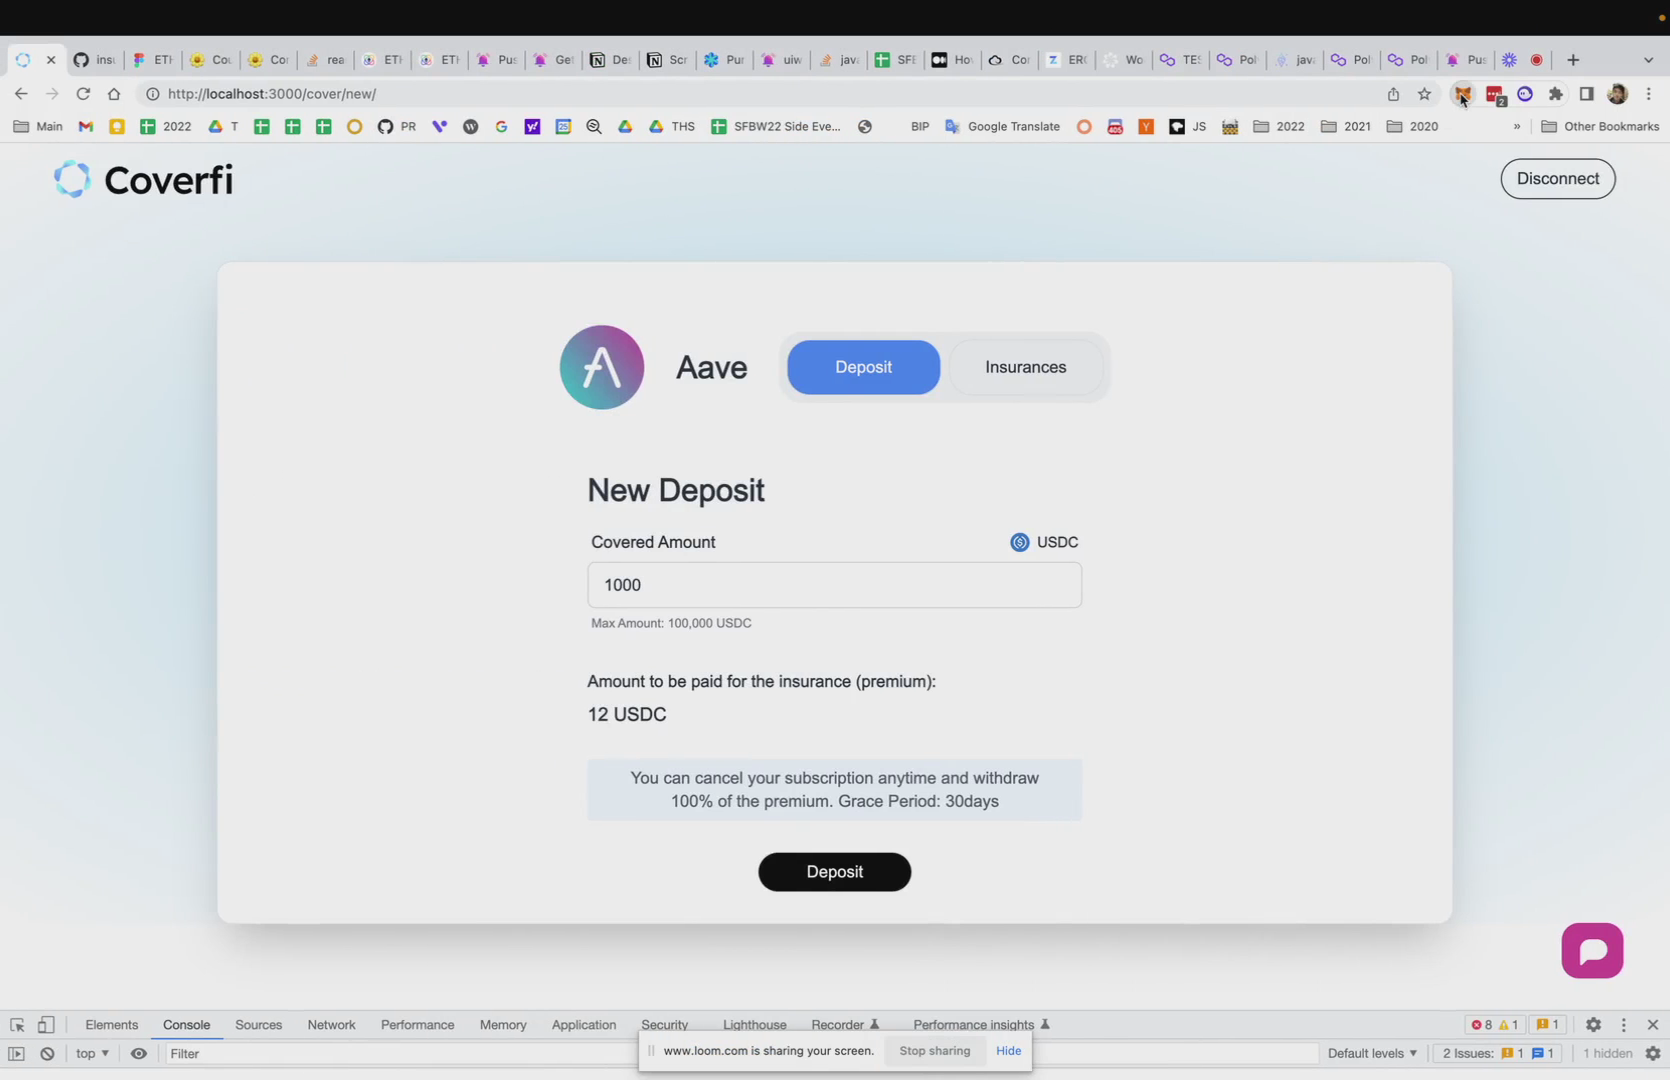The image size is (1670, 1080).
Task: Switch to the Sources DevTools tab
Action: [258, 1024]
